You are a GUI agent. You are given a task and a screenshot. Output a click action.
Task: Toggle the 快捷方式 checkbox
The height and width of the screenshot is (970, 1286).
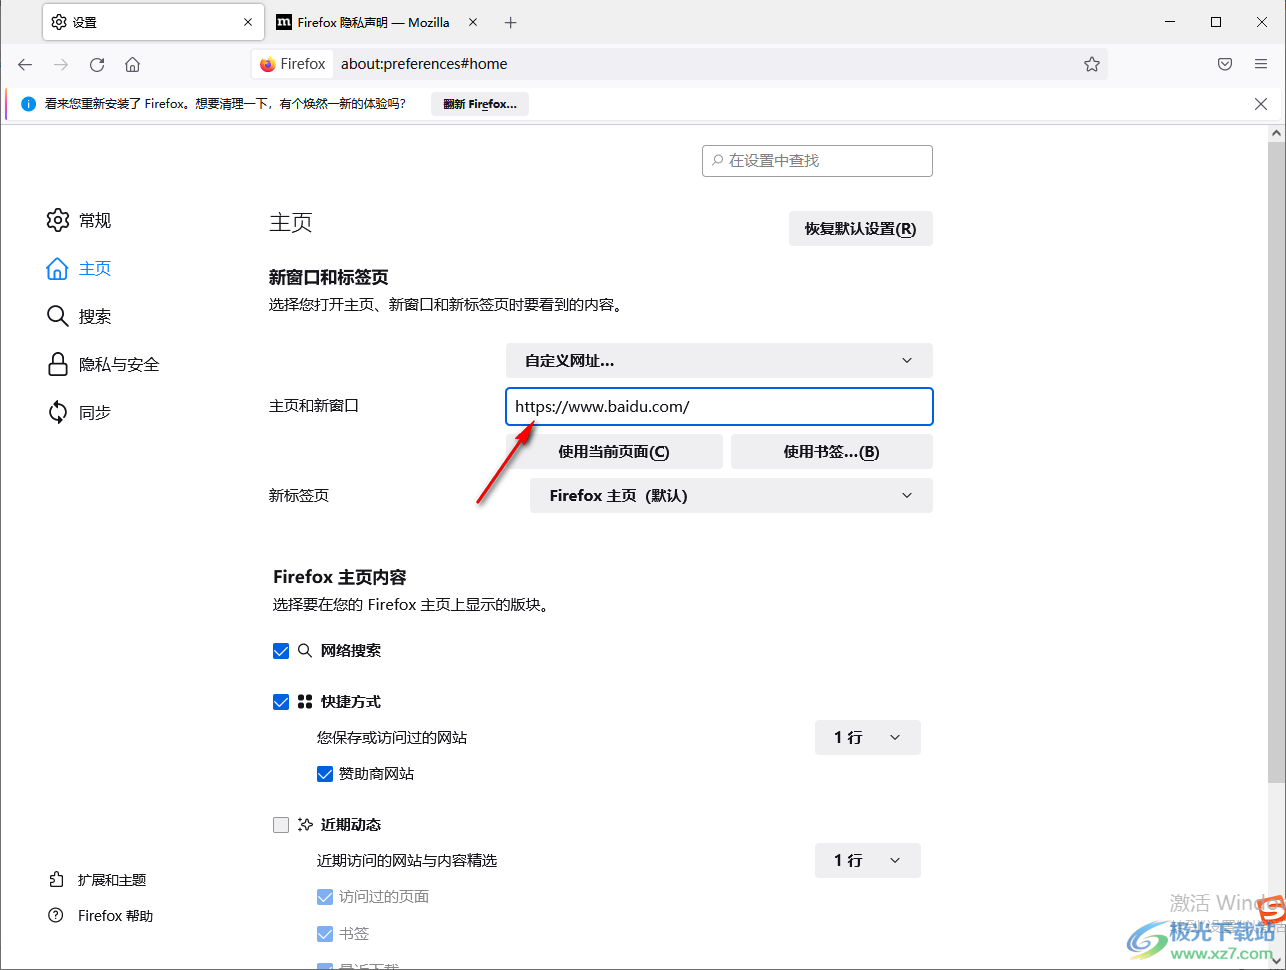[281, 702]
